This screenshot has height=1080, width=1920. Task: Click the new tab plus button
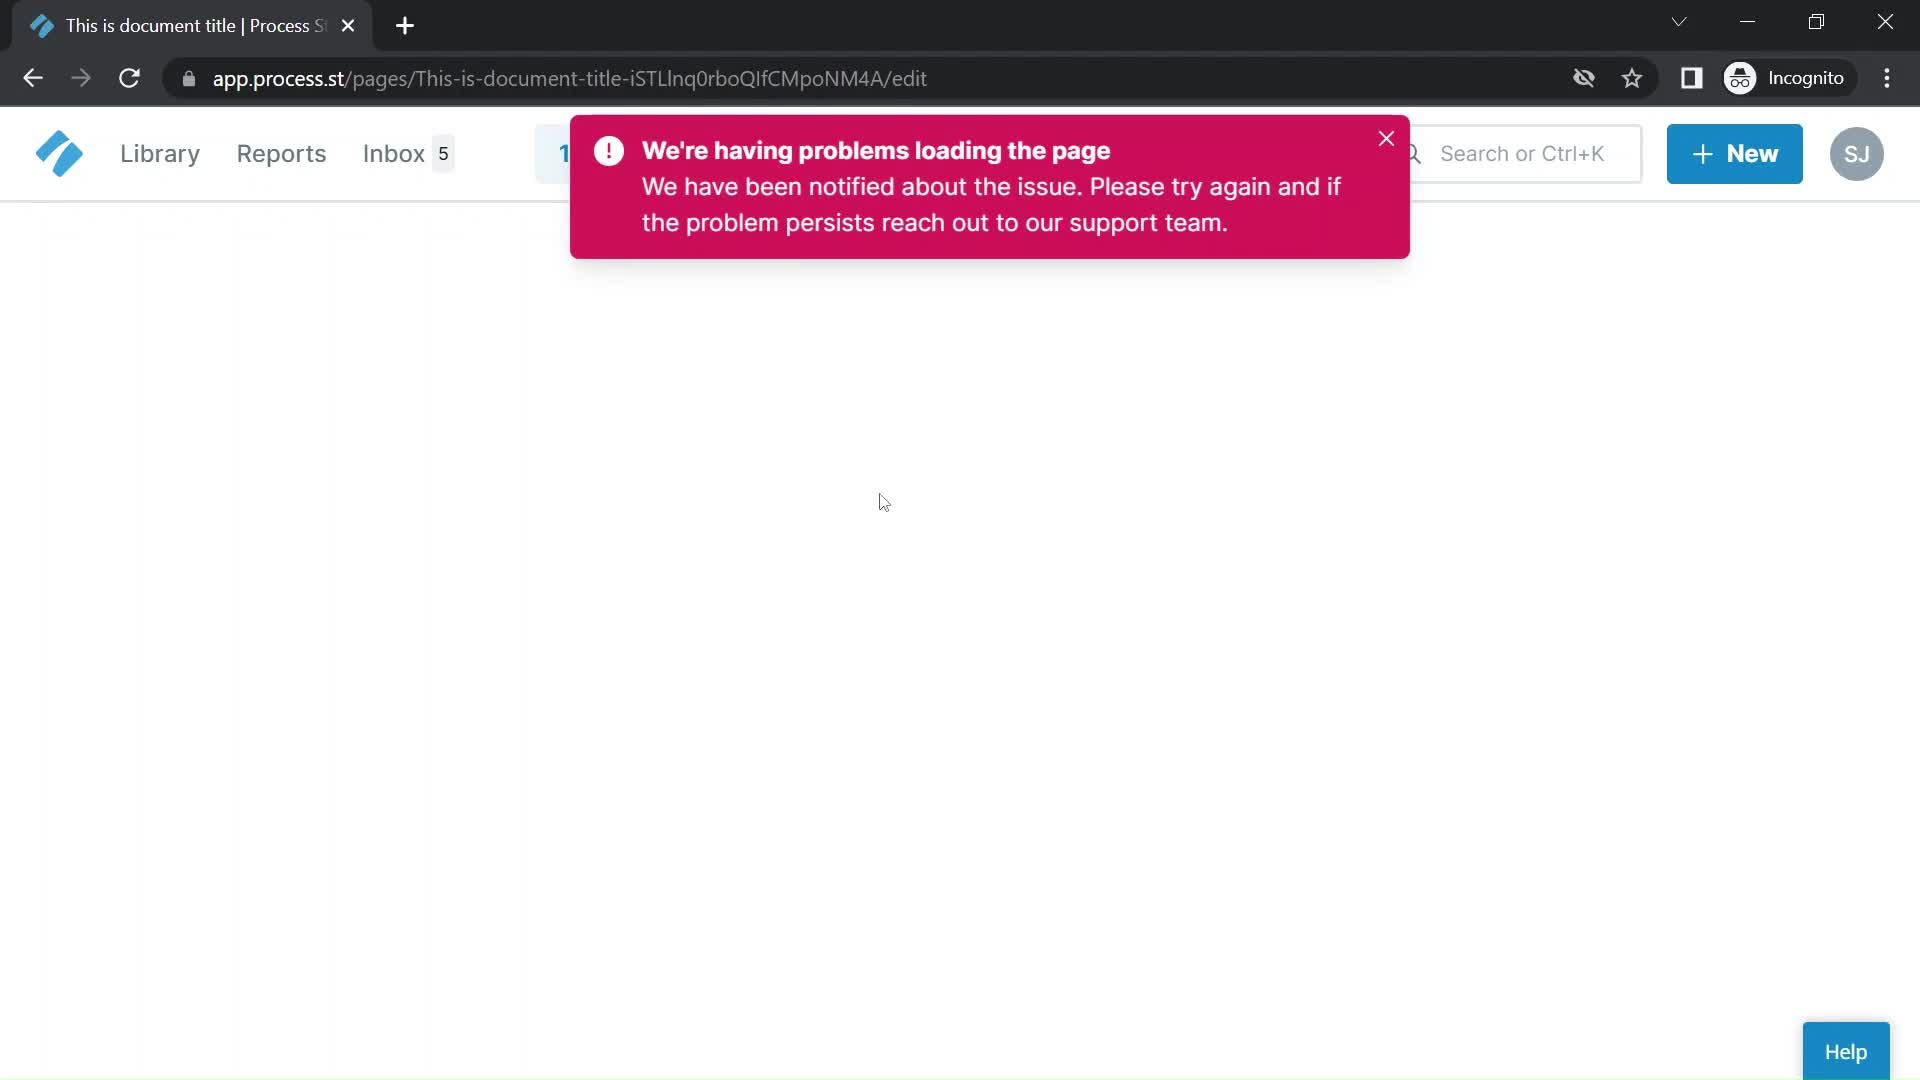404,26
